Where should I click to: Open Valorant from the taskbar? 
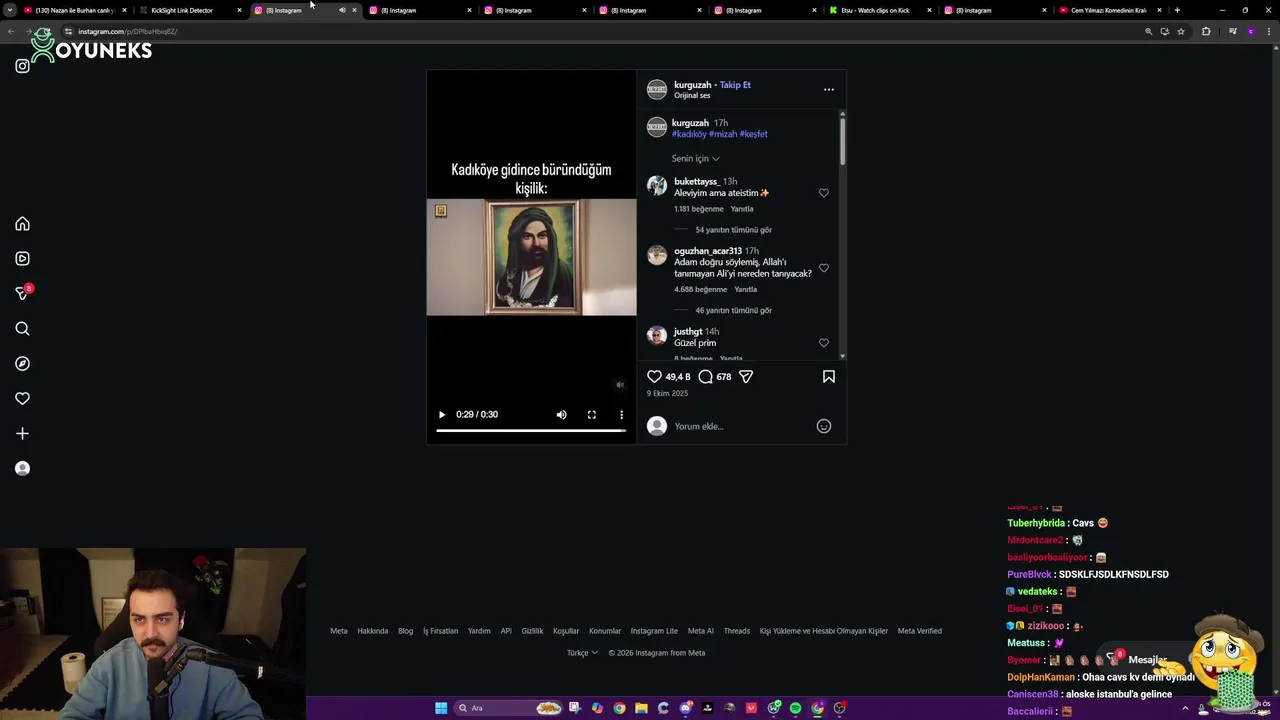pos(751,708)
